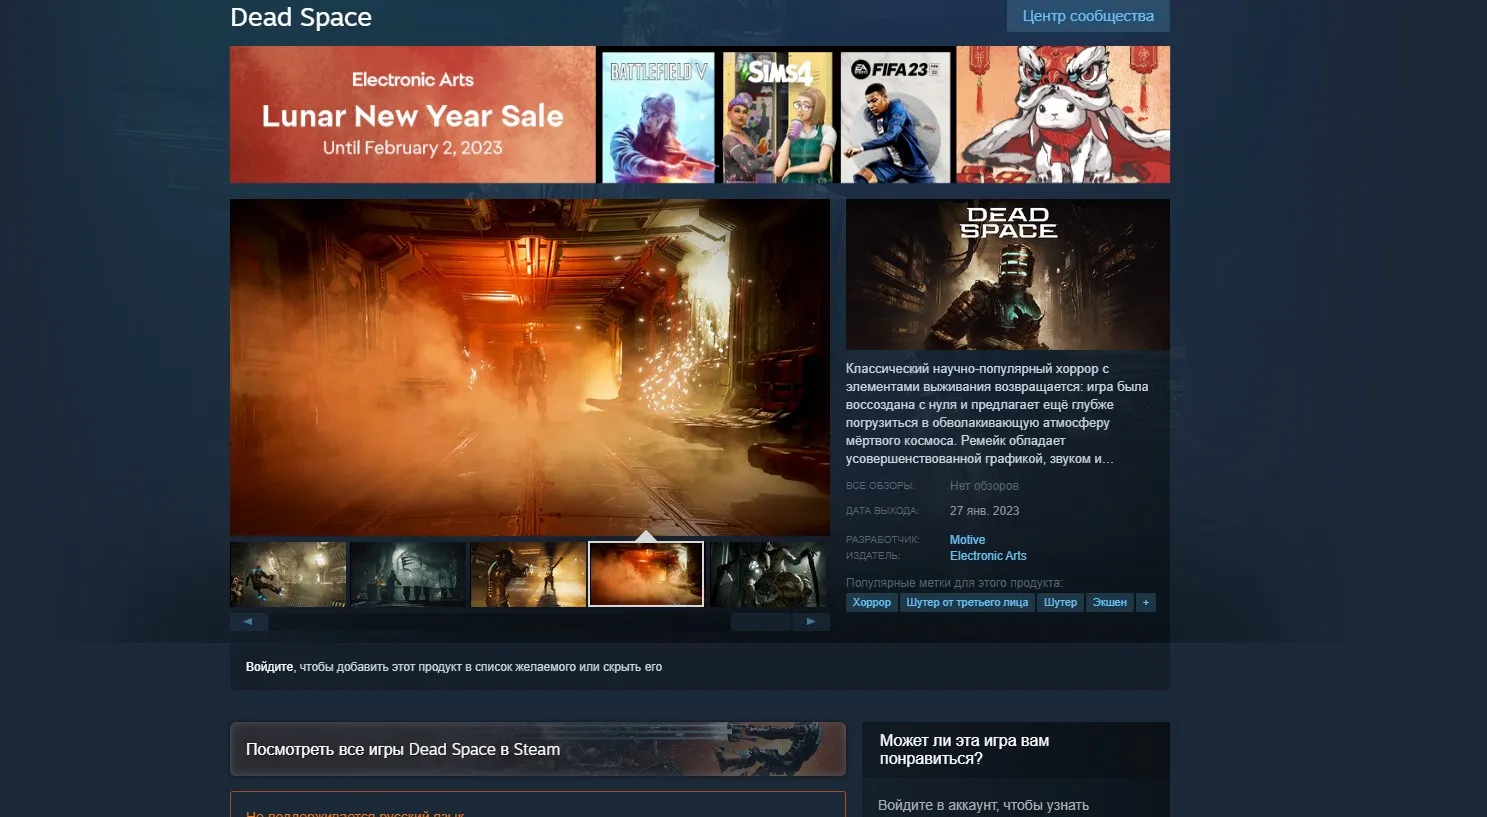This screenshot has height=817, width=1487.
Task: Click the main orange corridor screenshot
Action: (x=530, y=367)
